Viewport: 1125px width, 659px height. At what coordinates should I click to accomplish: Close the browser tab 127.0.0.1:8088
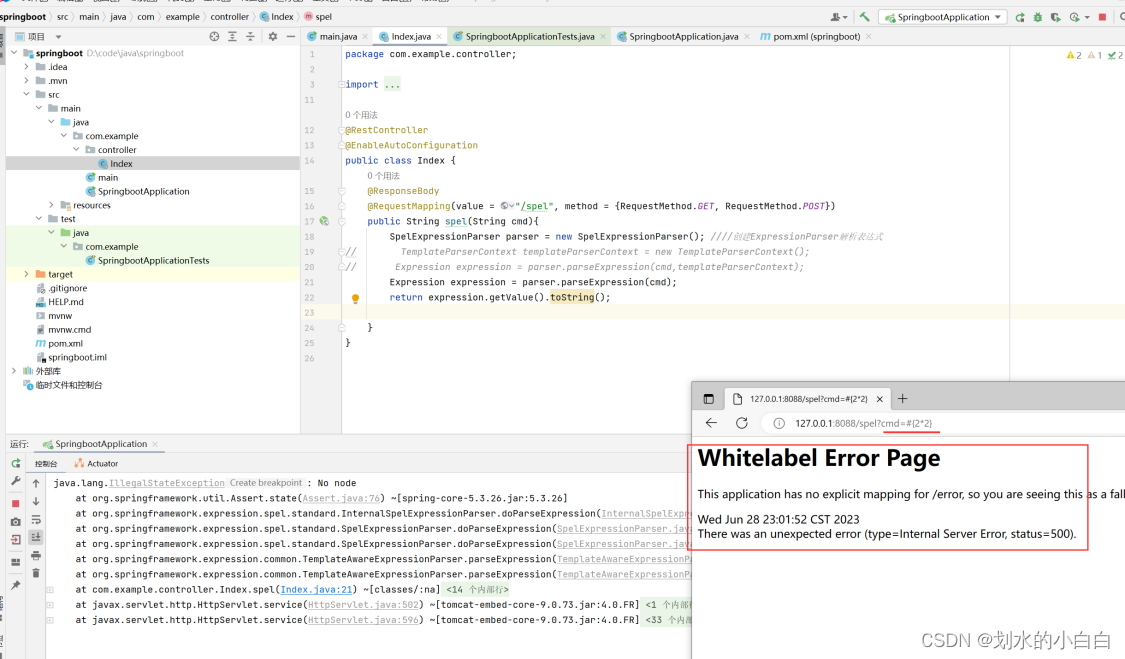click(880, 398)
